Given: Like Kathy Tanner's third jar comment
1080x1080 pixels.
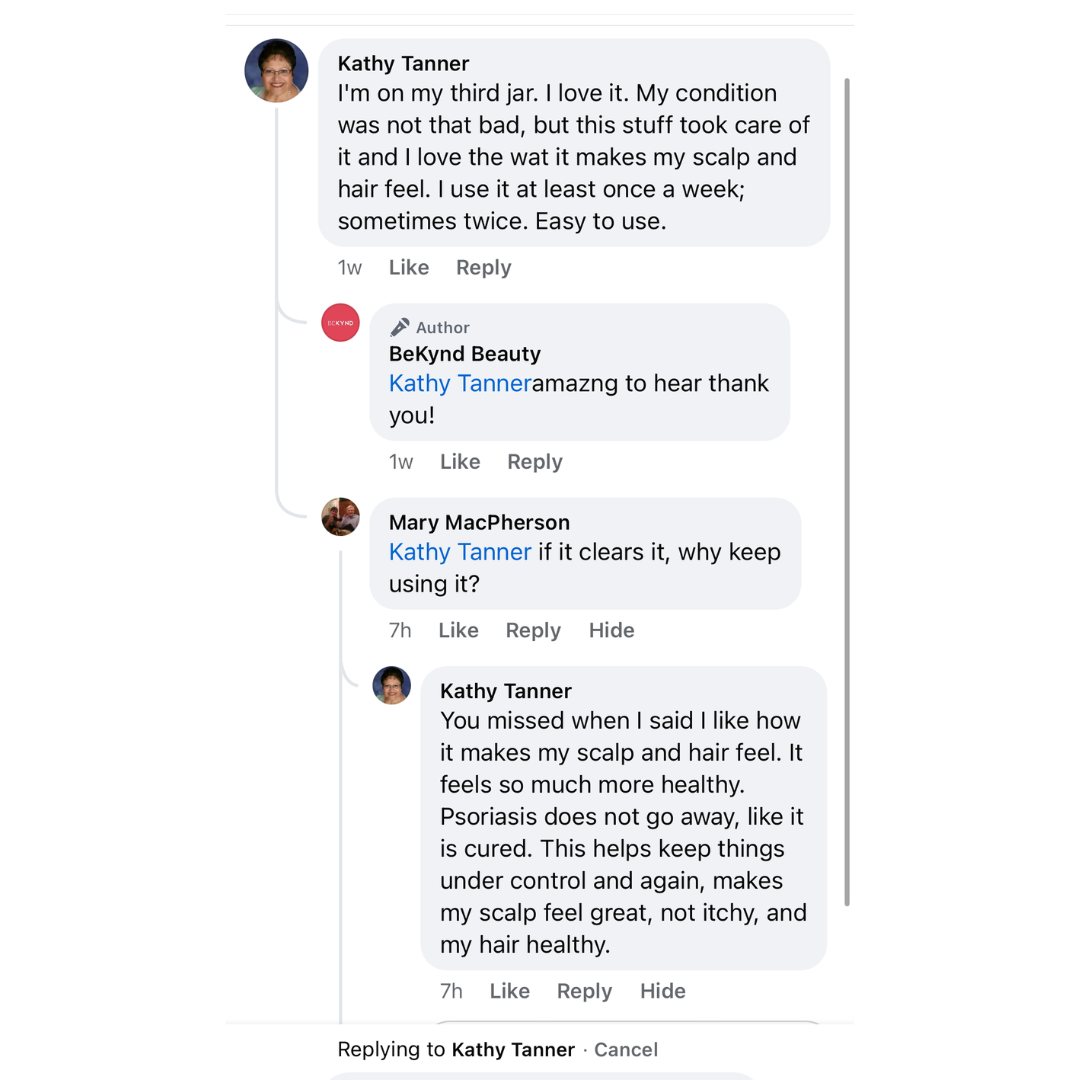Looking at the screenshot, I should [x=409, y=268].
